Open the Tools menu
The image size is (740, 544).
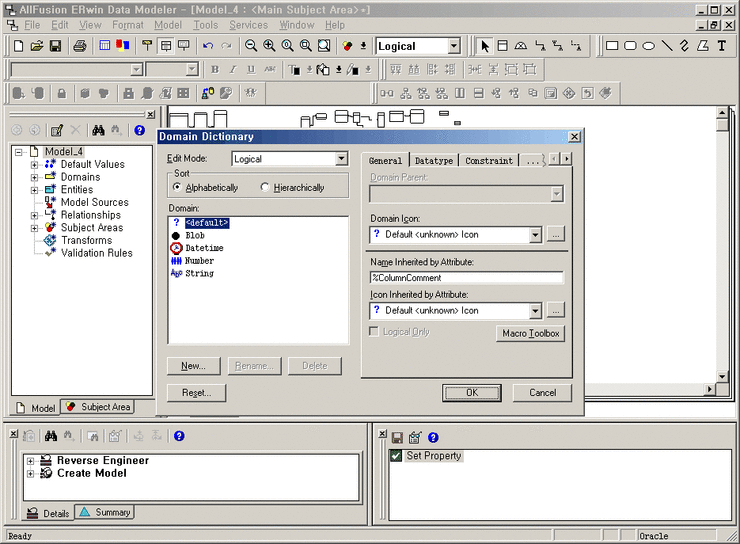pyautogui.click(x=205, y=25)
